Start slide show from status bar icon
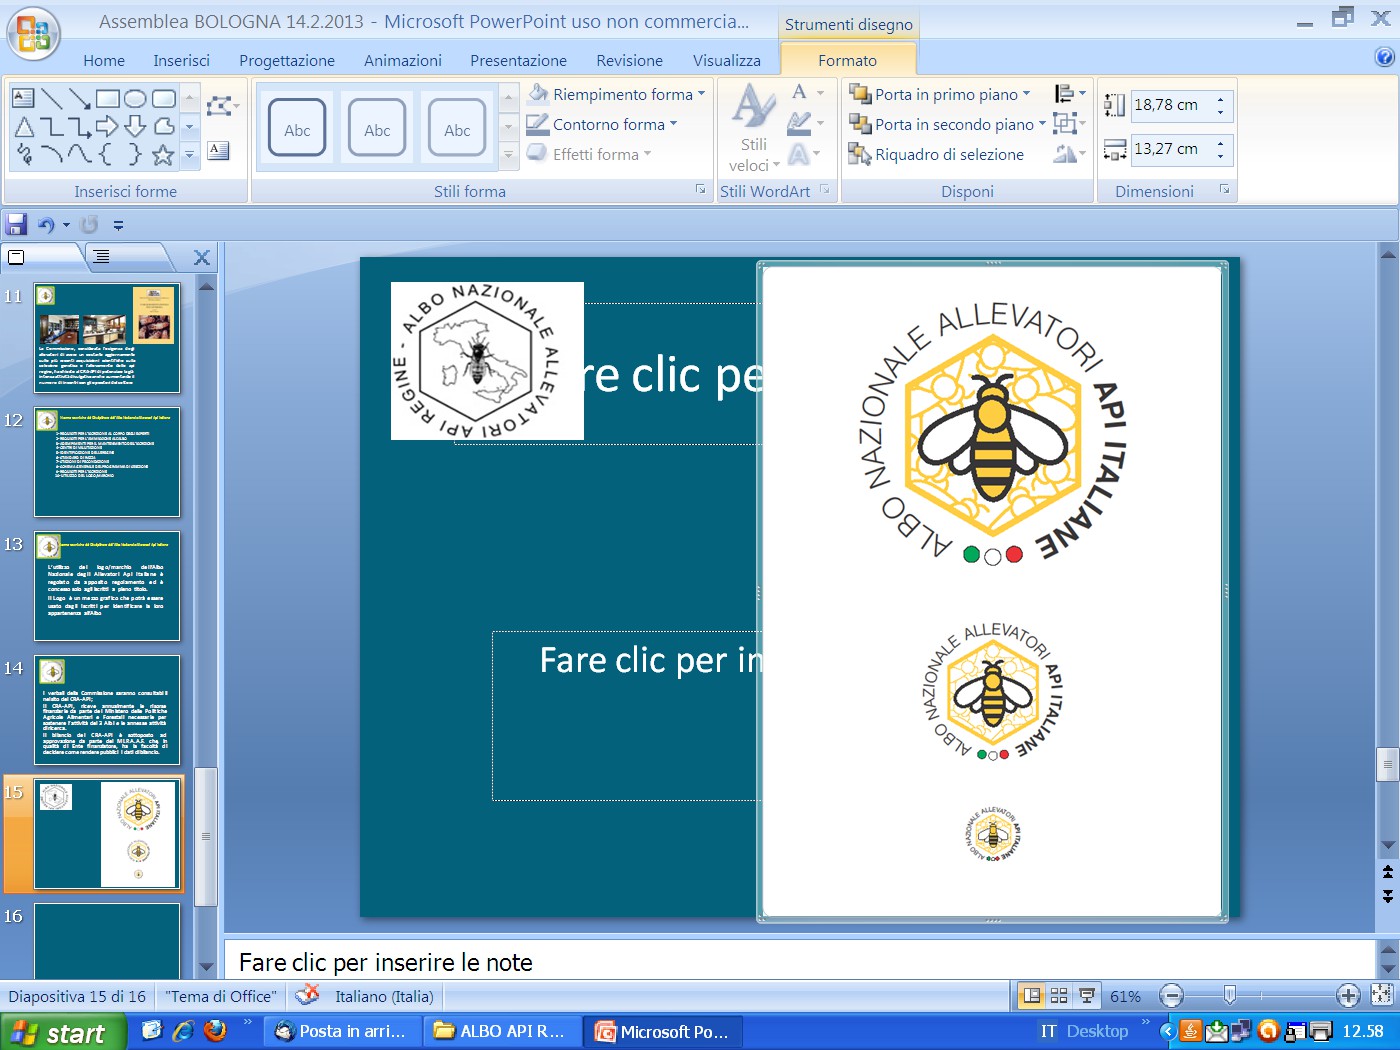Viewport: 1400px width, 1050px height. click(x=1086, y=996)
